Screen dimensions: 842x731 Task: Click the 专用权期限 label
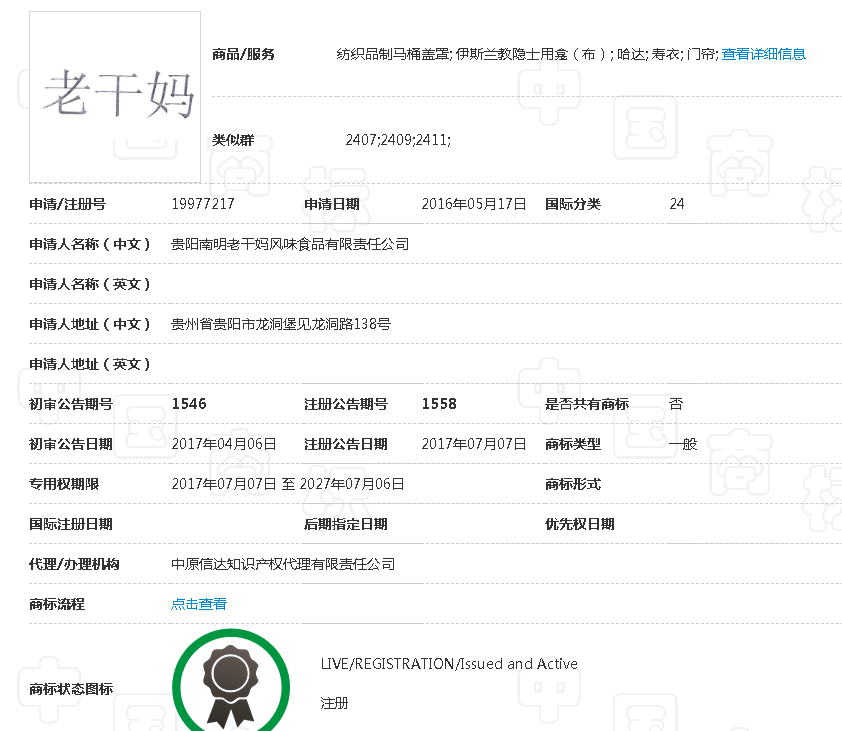click(x=64, y=484)
